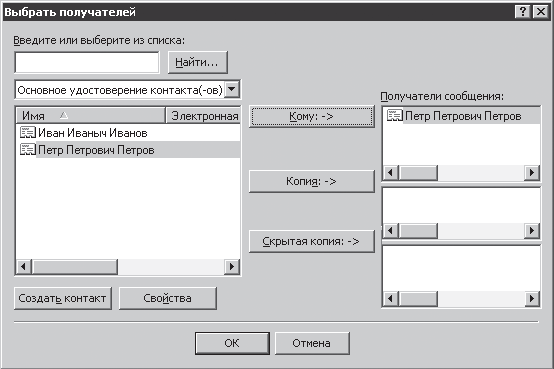
Task: Click the Создать контакт button
Action: 63,298
